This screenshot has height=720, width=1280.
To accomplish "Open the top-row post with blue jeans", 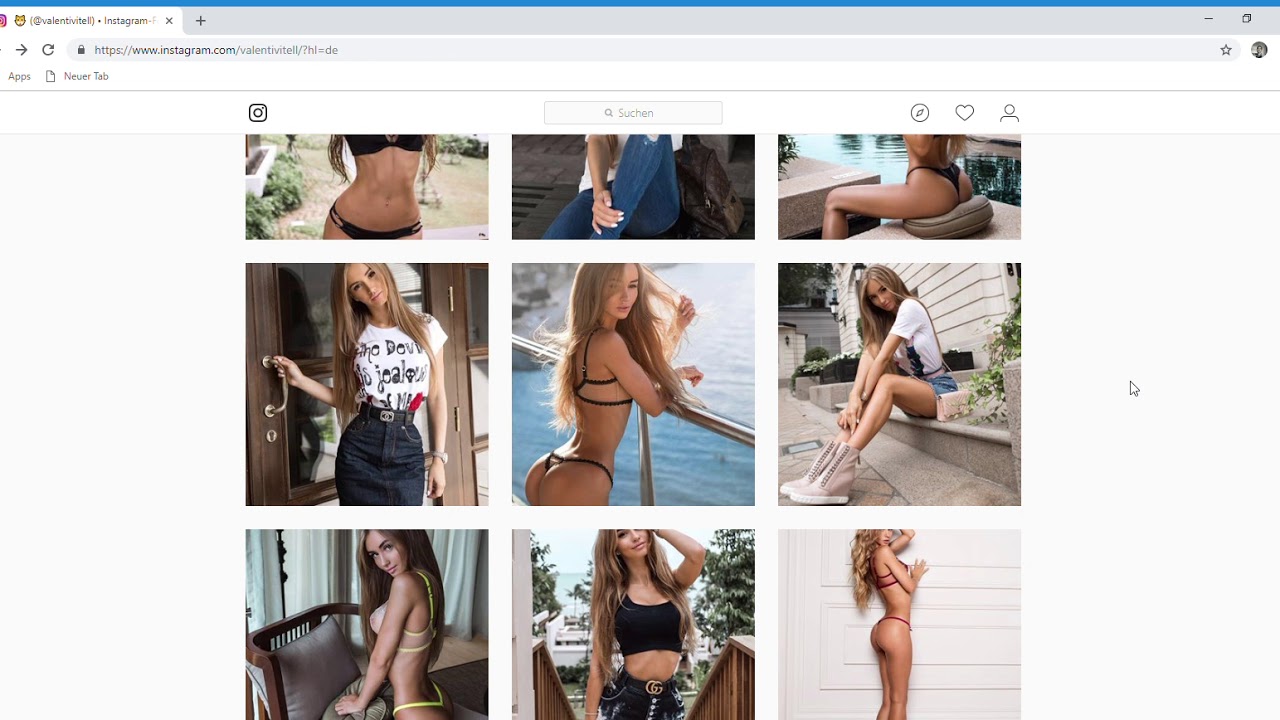I will (633, 187).
